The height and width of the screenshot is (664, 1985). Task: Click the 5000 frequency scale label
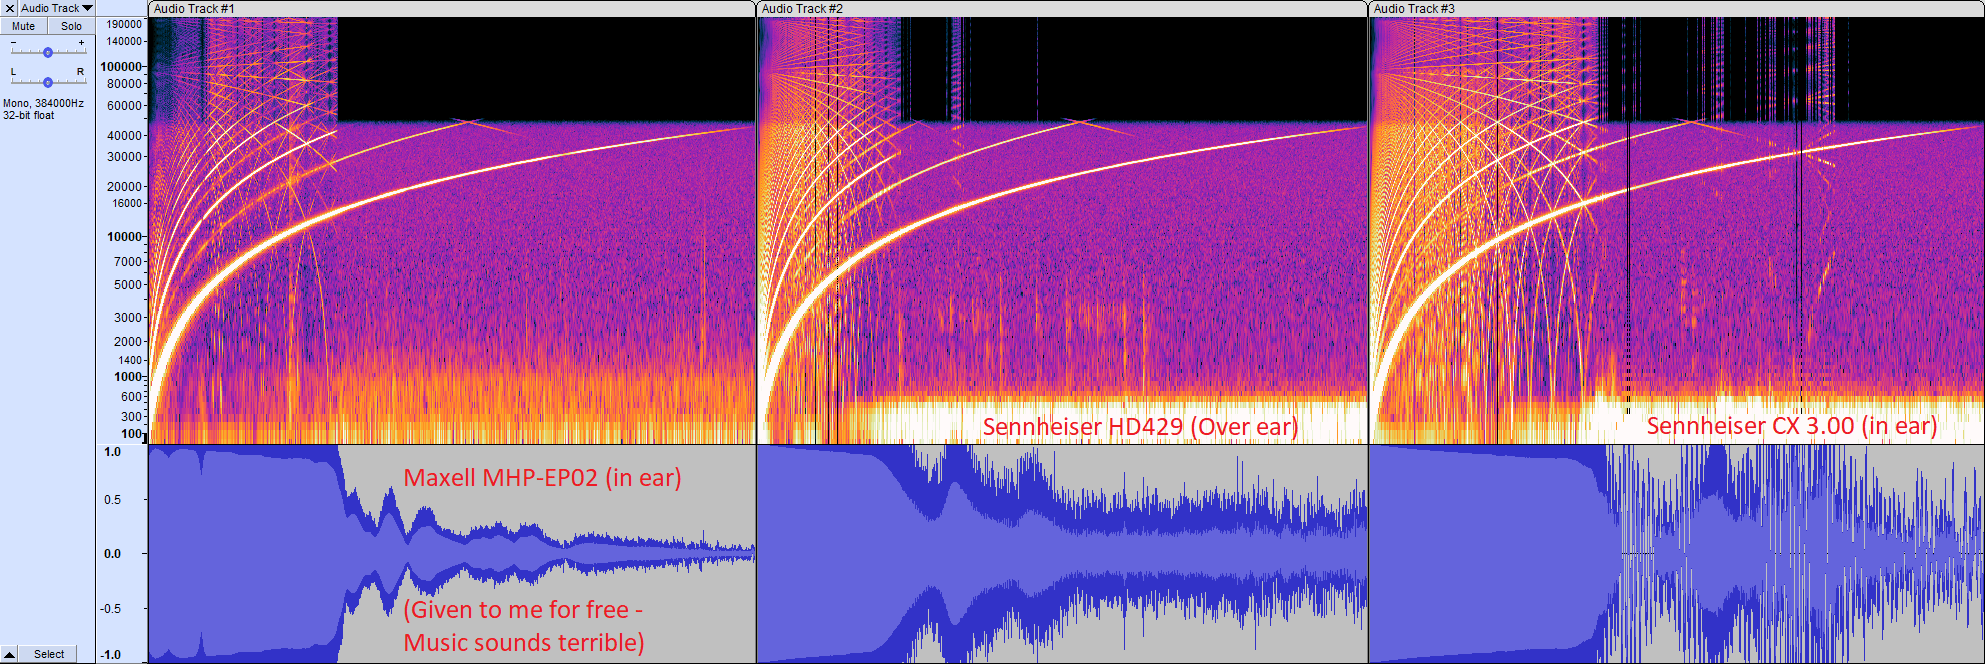click(128, 284)
